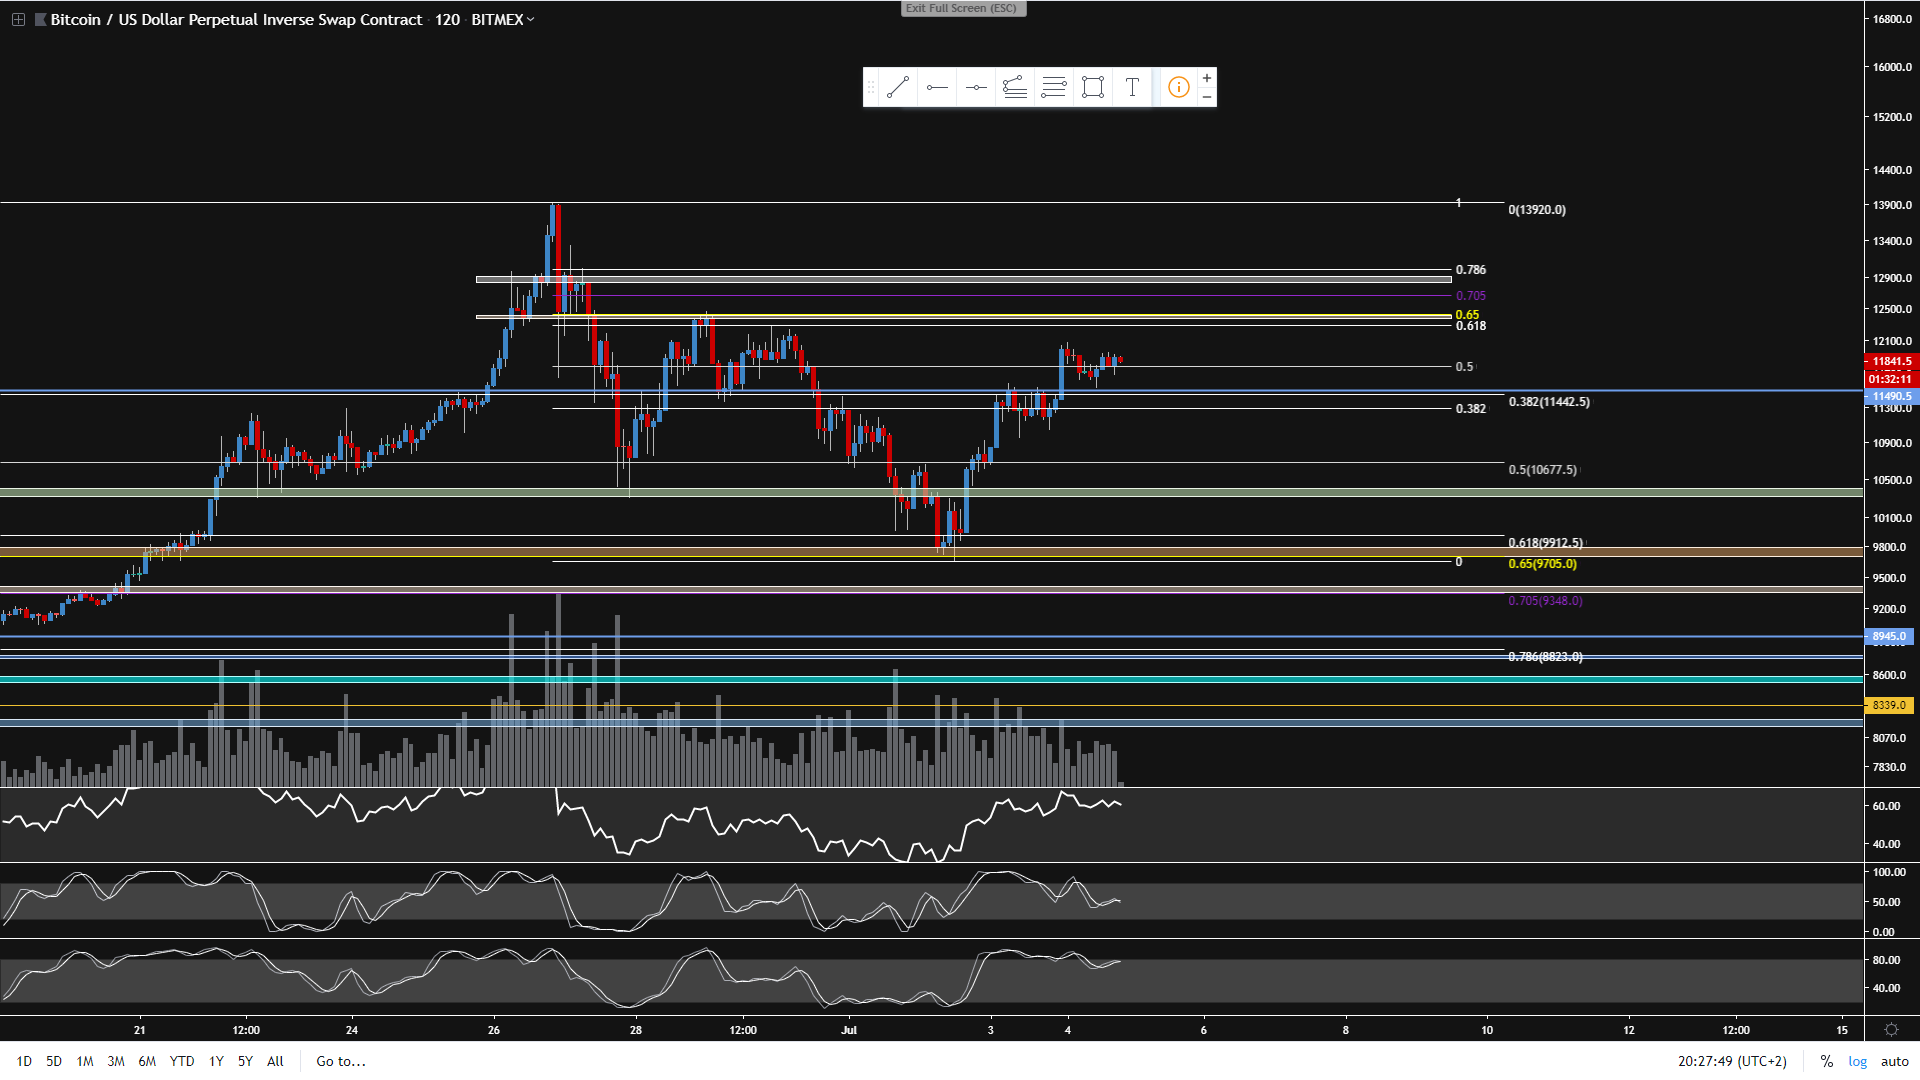Select the Trend Line drawing tool
The image size is (1920, 1080).
point(897,88)
